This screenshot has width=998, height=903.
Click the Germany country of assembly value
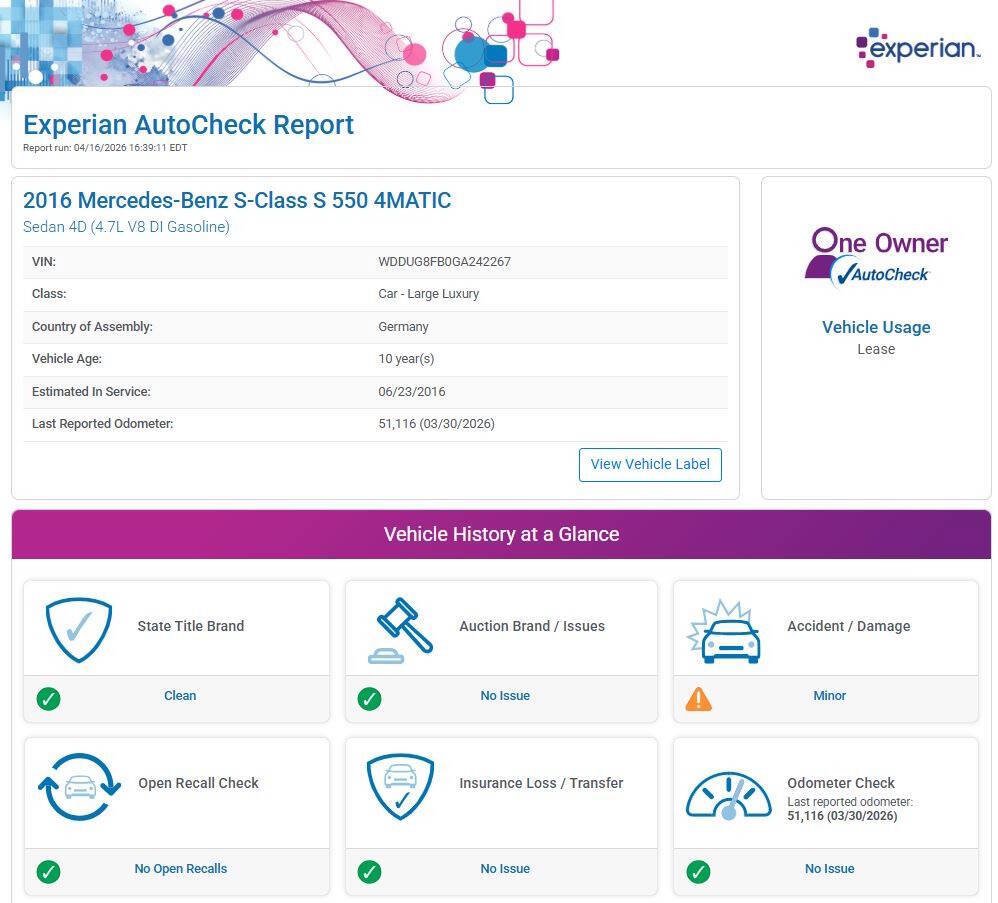pos(403,326)
